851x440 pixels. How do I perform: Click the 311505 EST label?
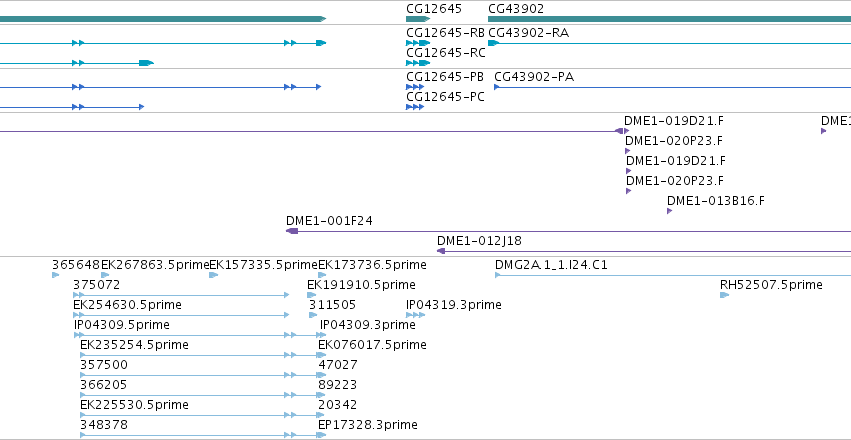333,305
